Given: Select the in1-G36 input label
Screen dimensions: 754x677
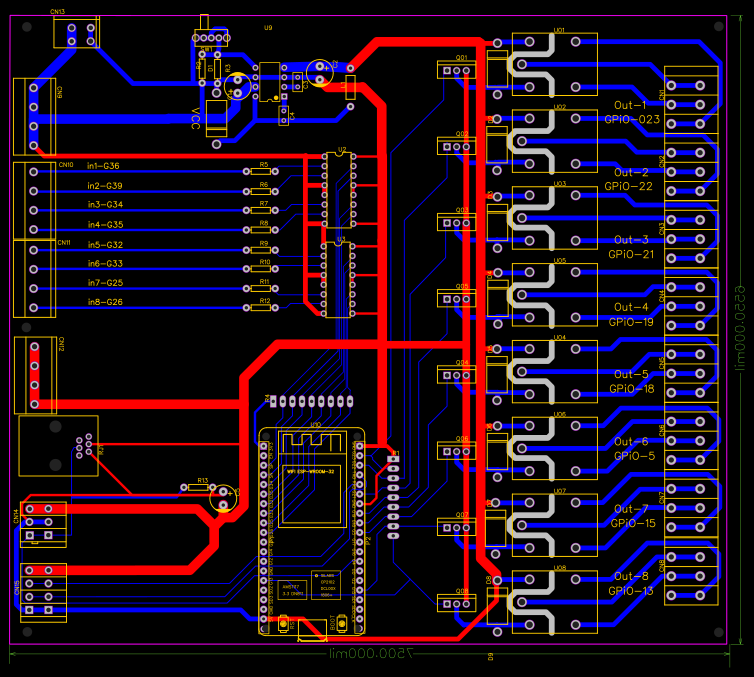Looking at the screenshot, I should point(103,166).
